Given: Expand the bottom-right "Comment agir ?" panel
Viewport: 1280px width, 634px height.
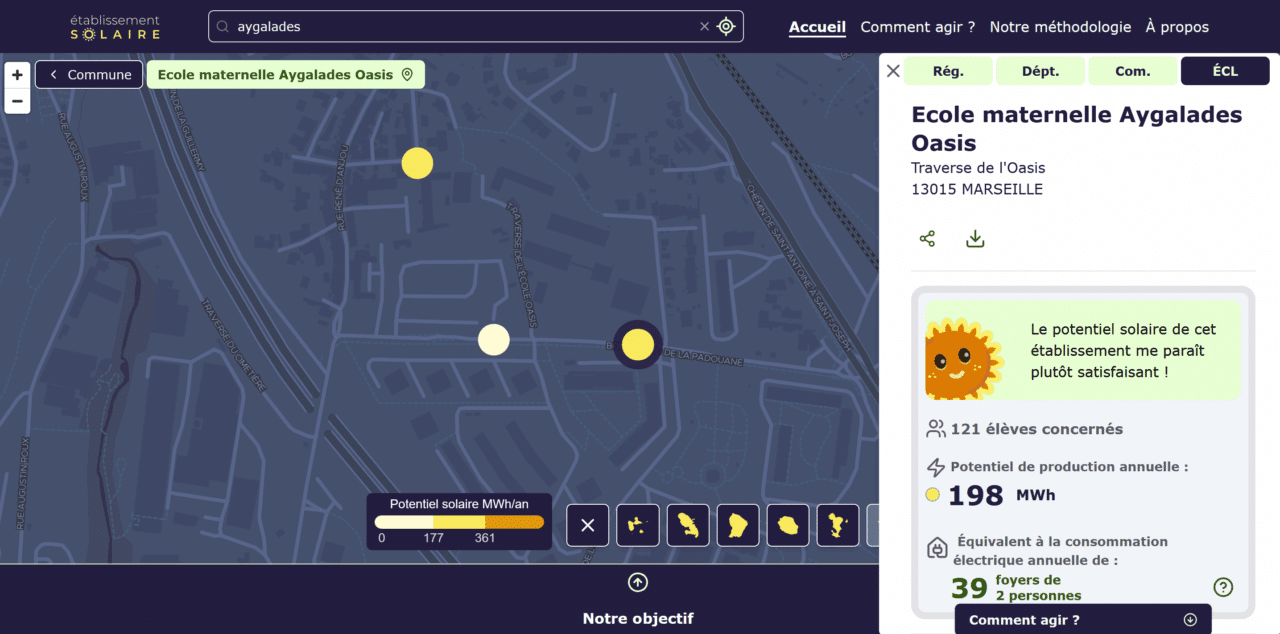Looking at the screenshot, I should click(1189, 620).
